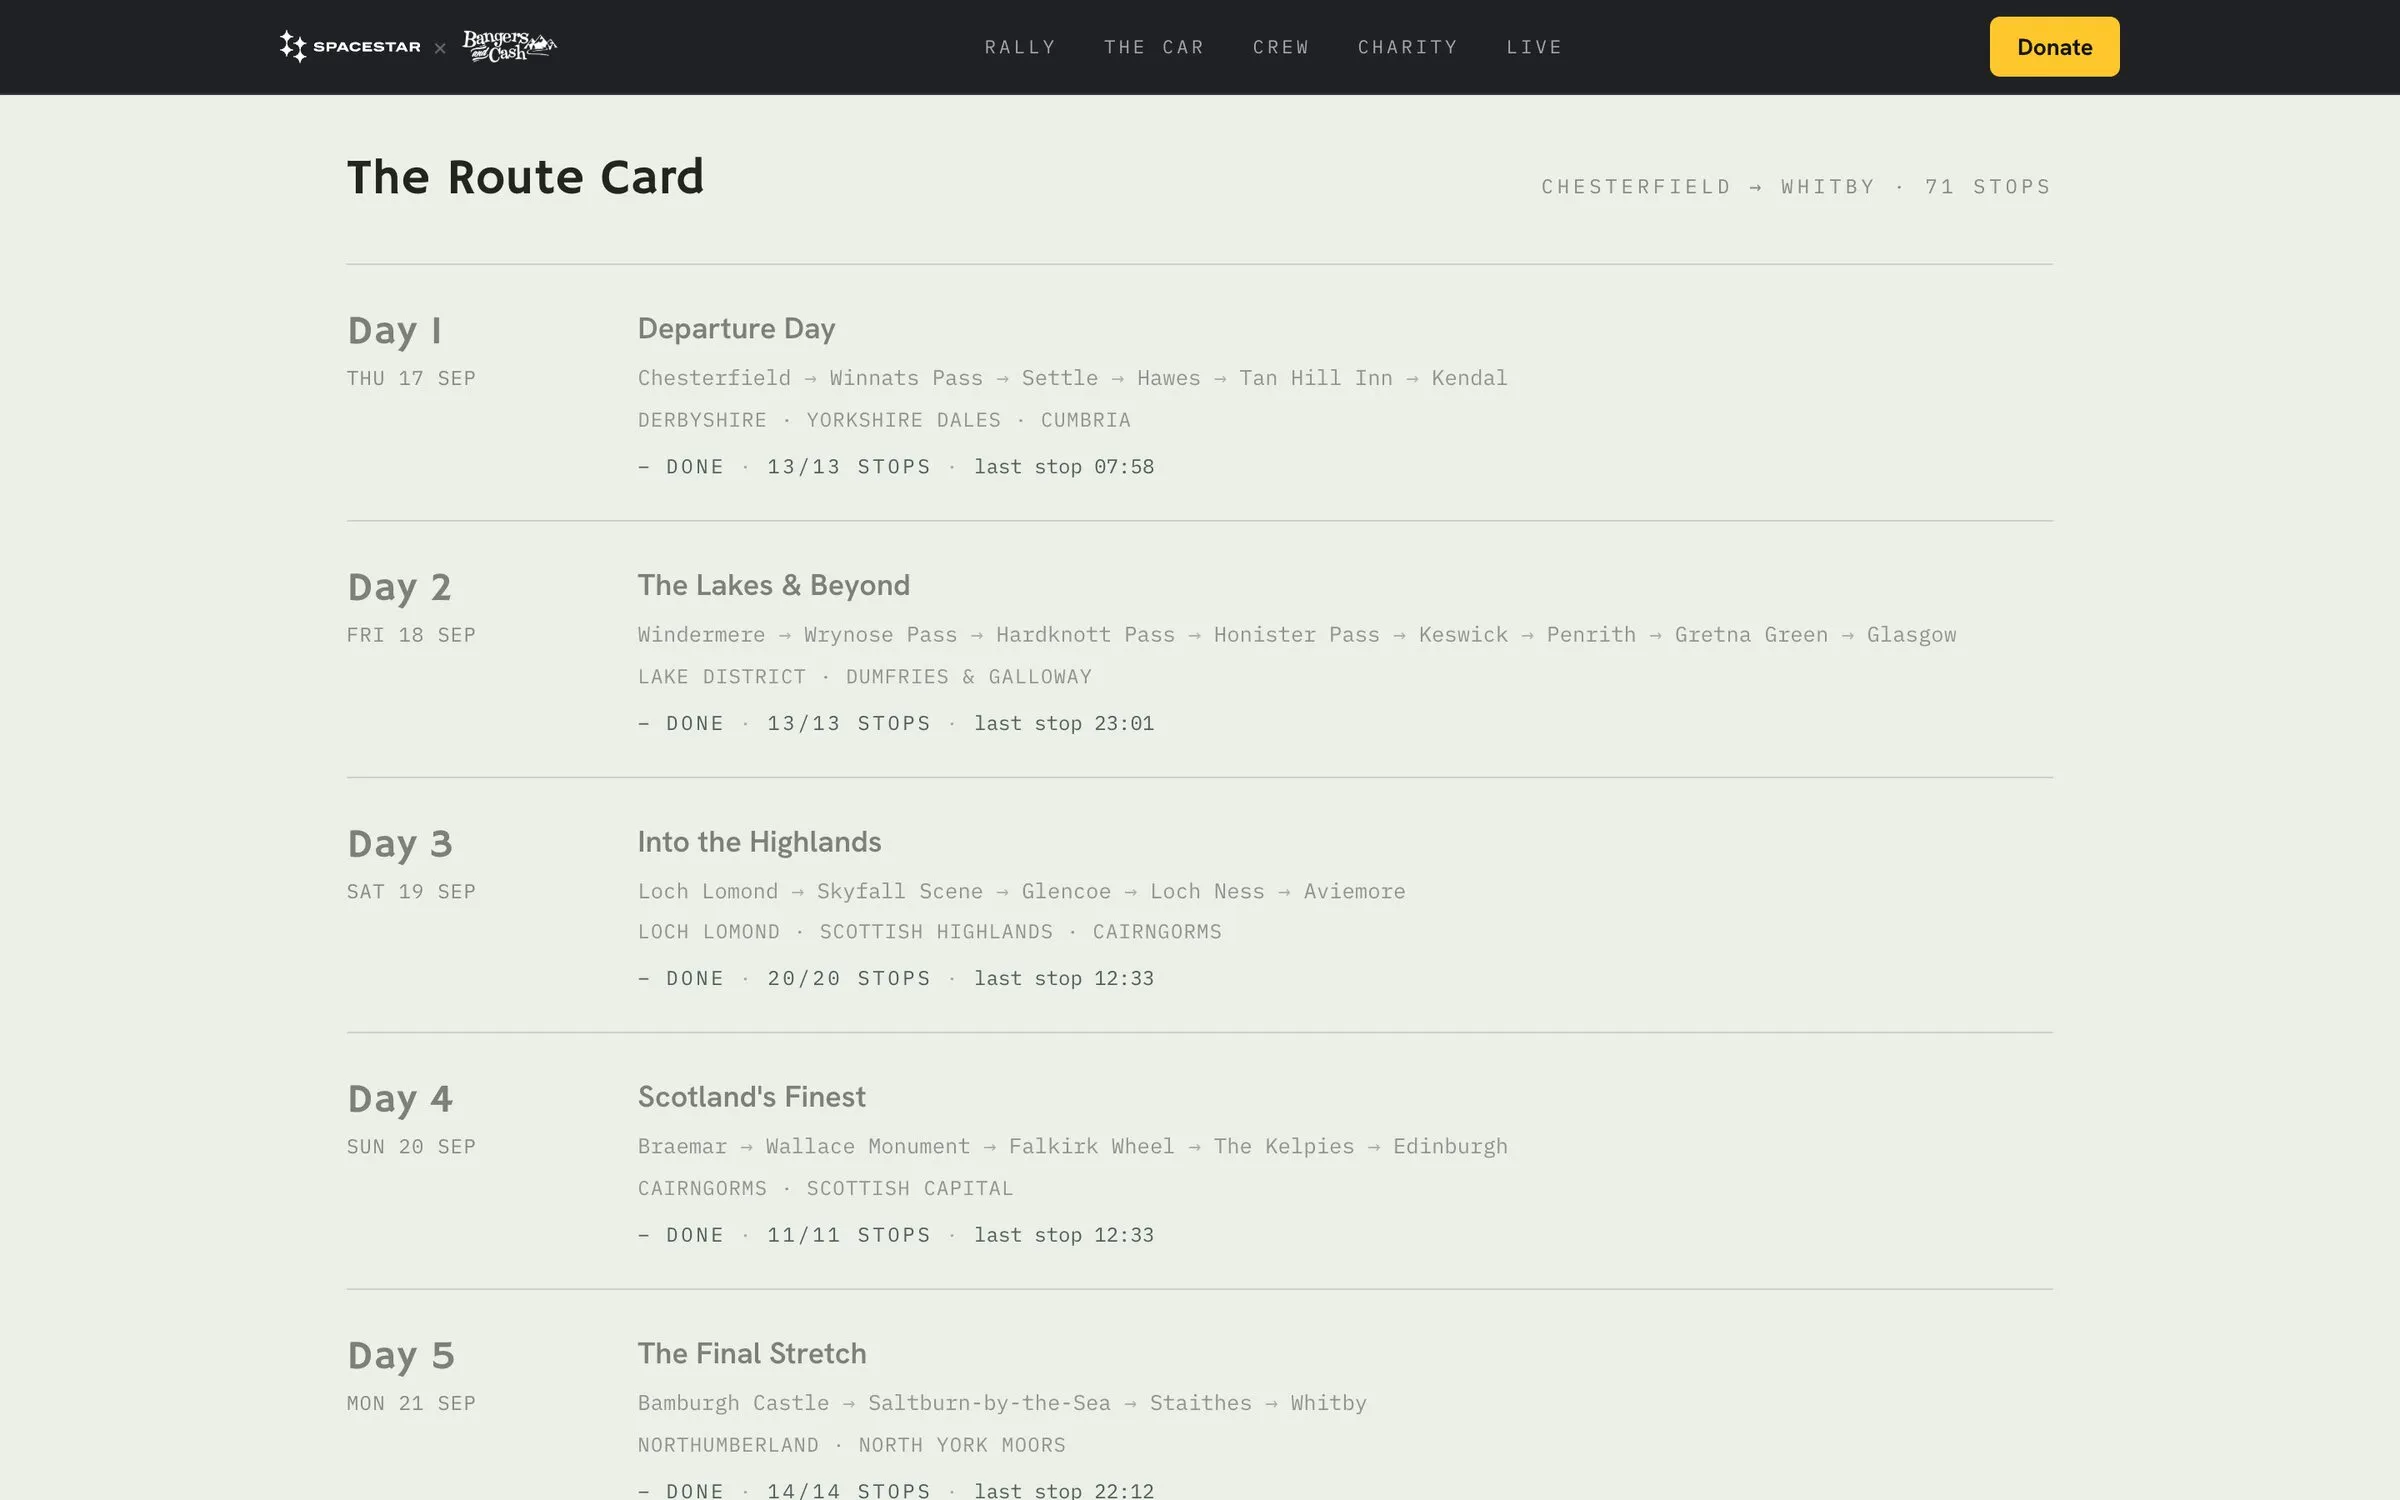Click status with last stop 23:01
Viewport: 2400px width, 1500px height.
tap(896, 723)
